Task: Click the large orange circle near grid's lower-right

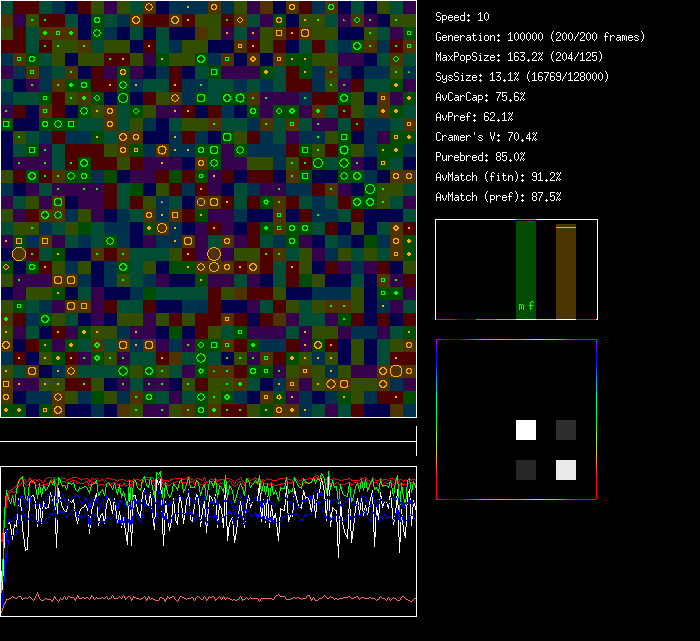Action: (396, 371)
